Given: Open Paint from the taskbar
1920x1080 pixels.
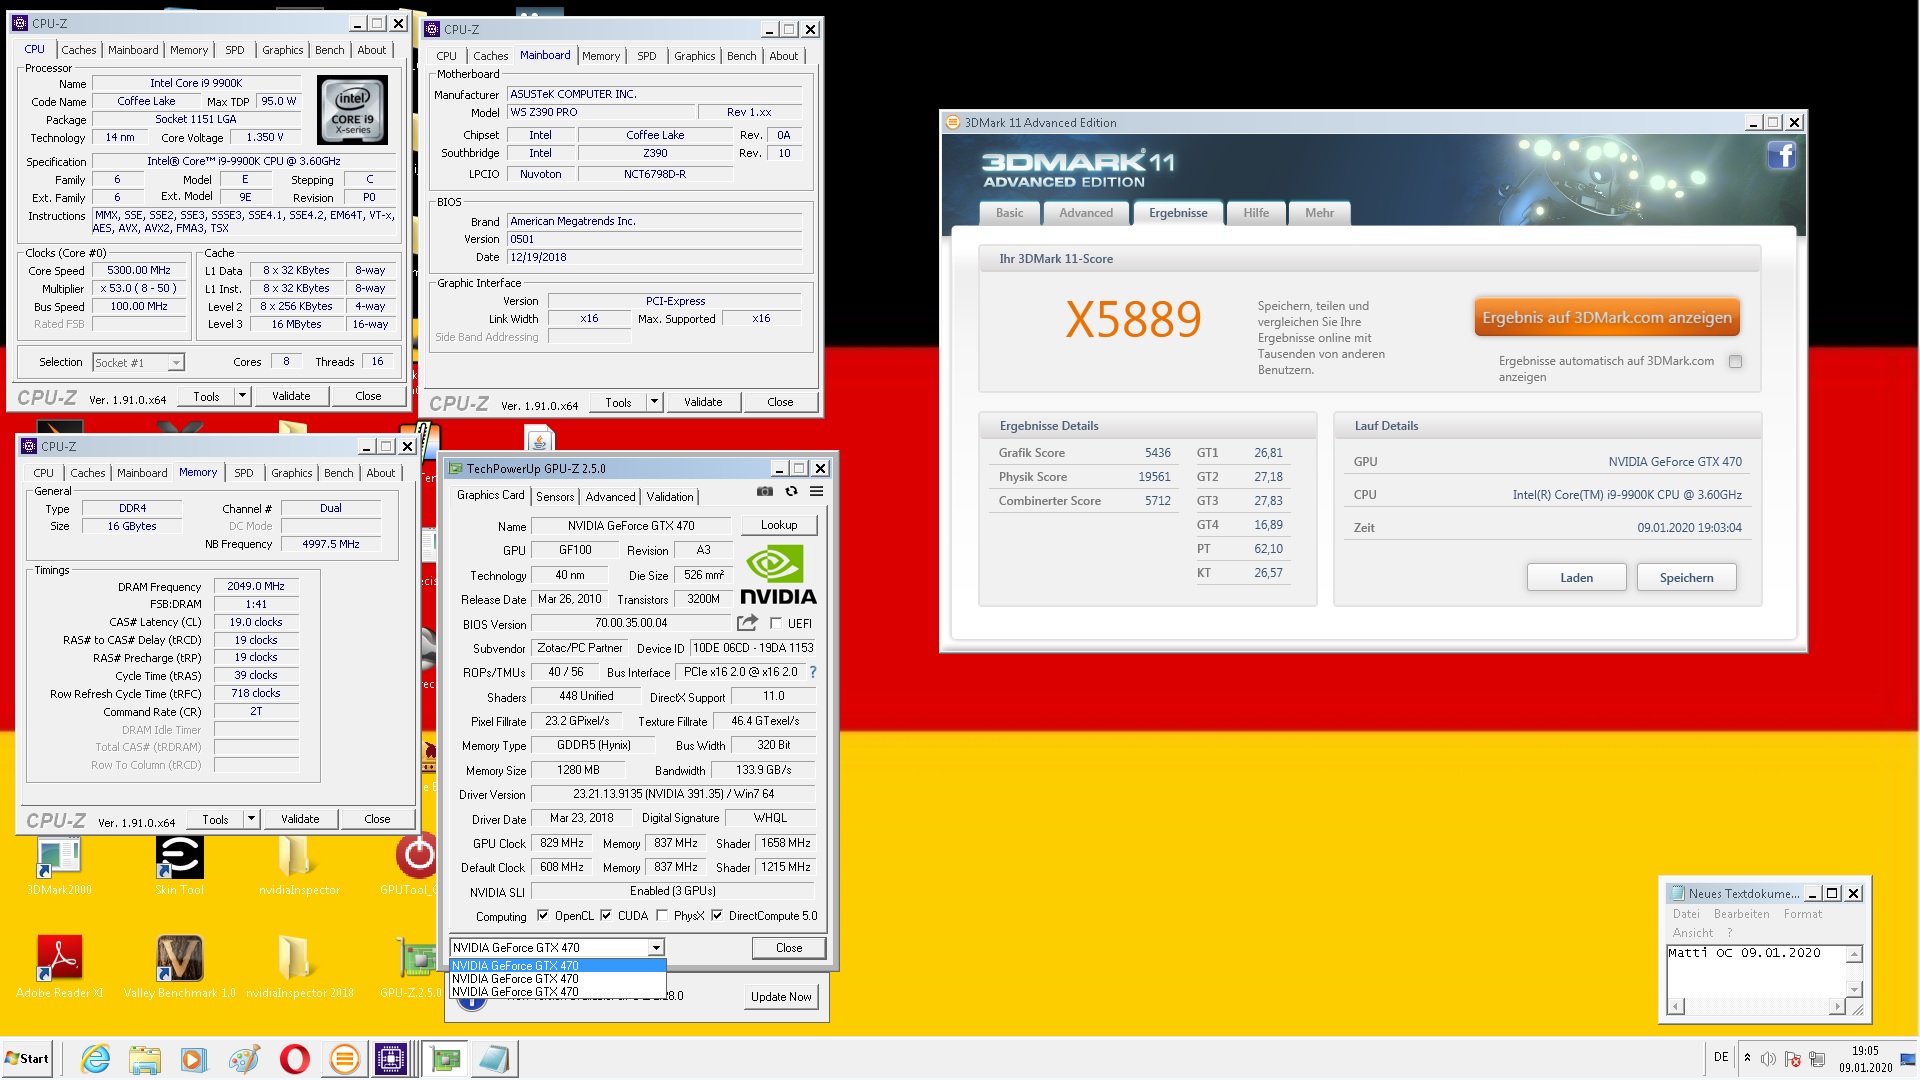Looking at the screenshot, I should point(244,1059).
